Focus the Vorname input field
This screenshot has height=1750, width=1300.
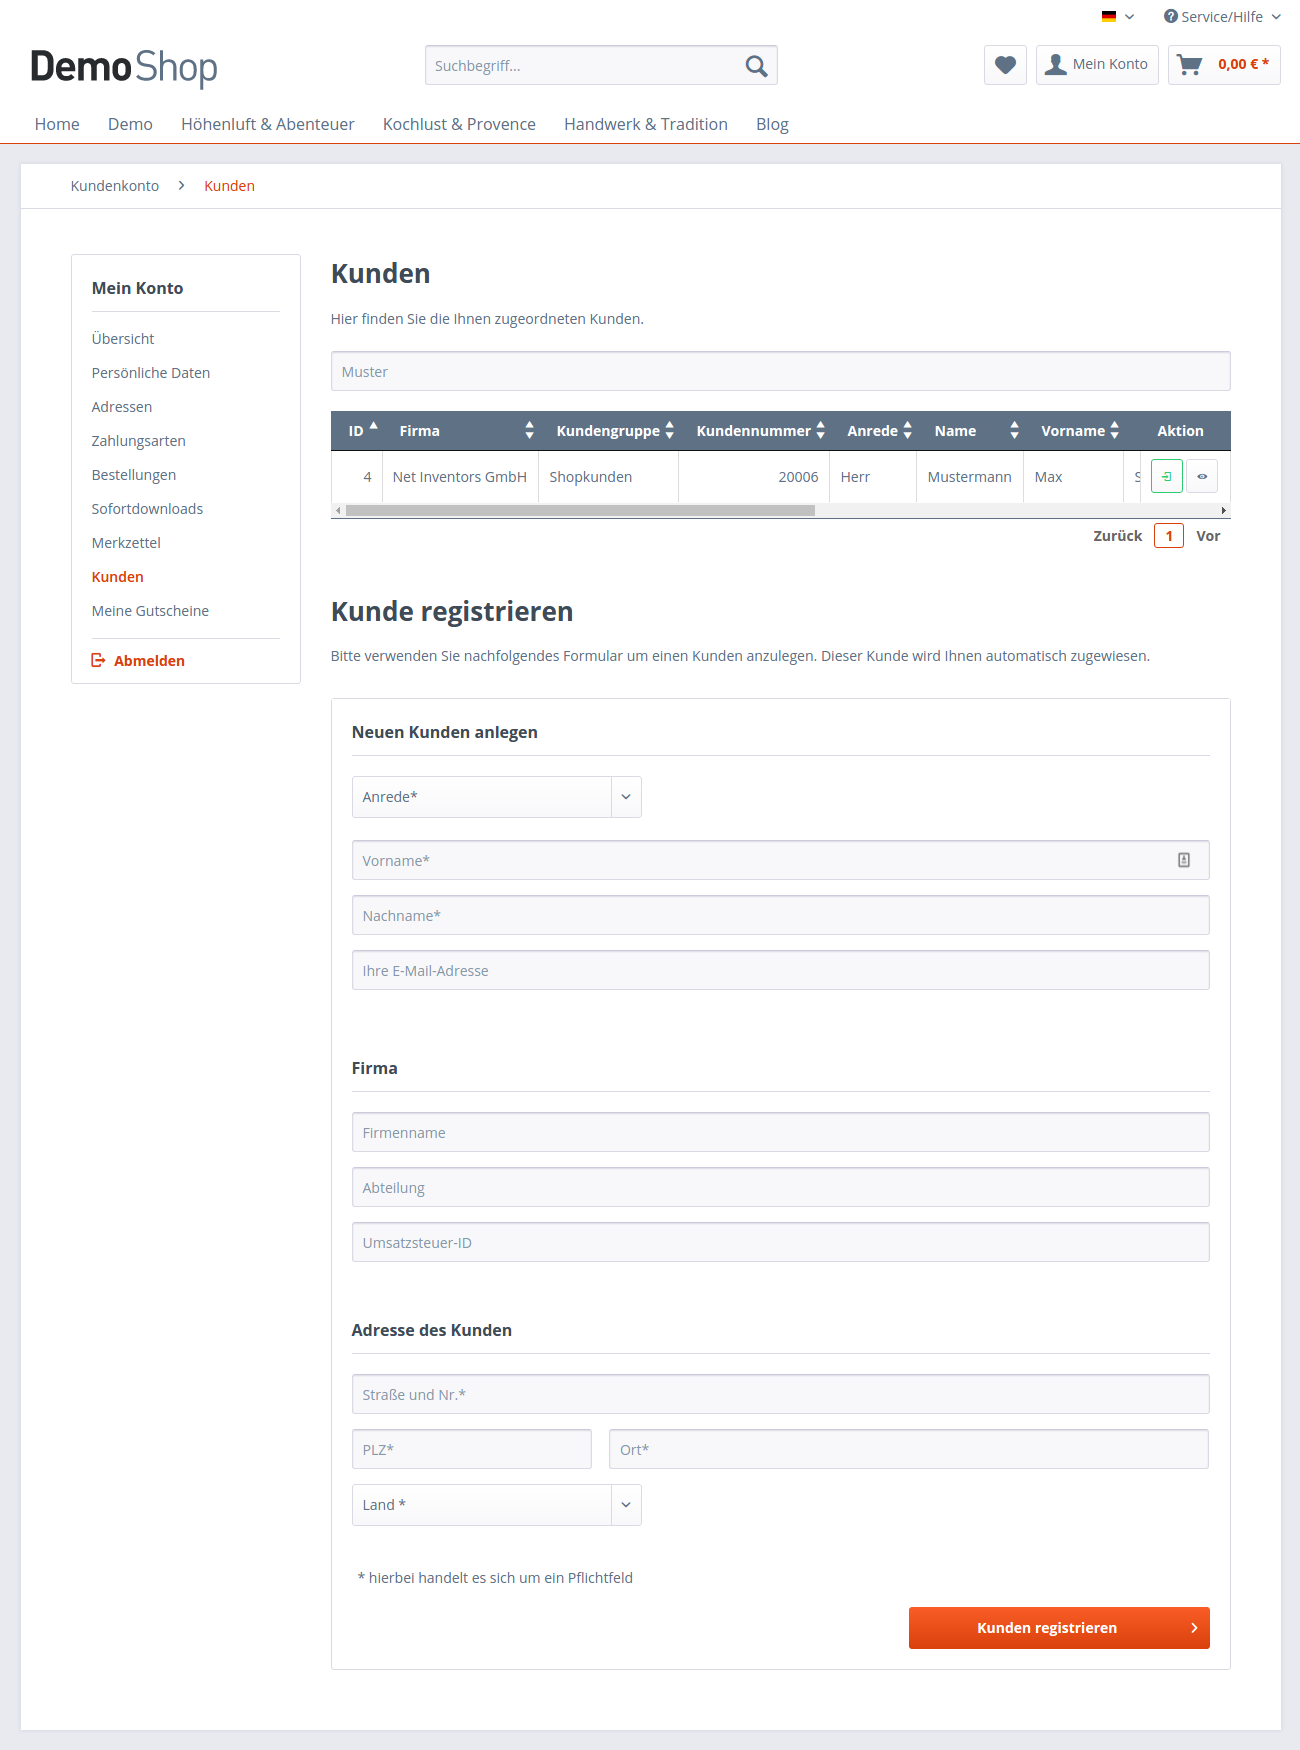point(781,860)
